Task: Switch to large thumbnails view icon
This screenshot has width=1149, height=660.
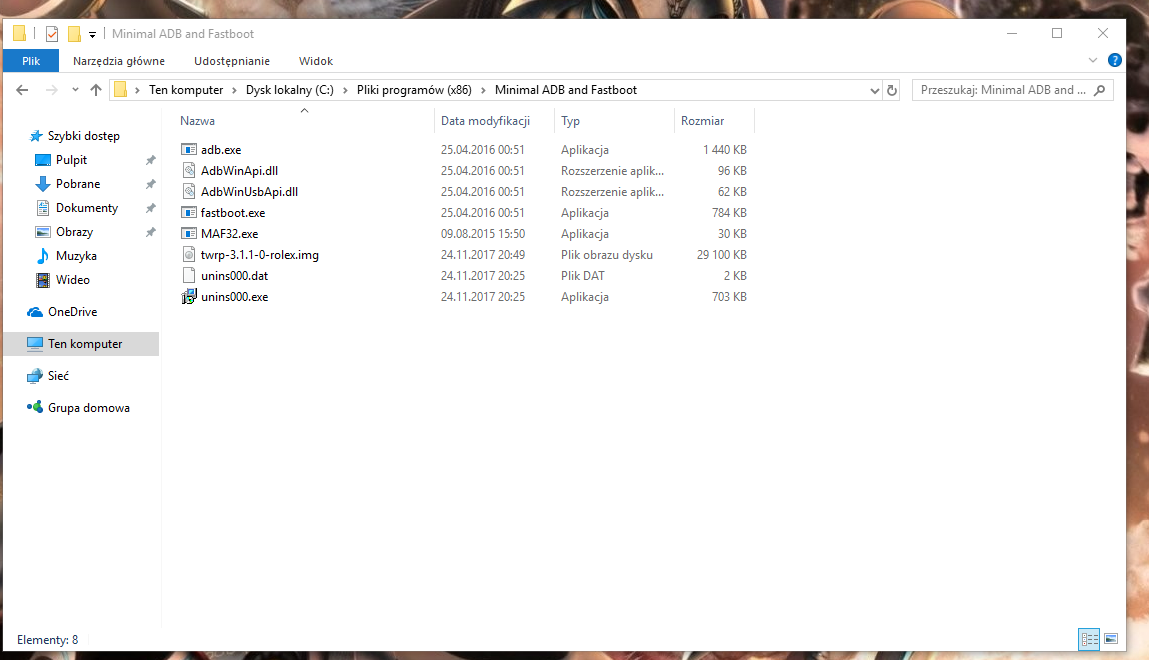Action: pyautogui.click(x=1110, y=639)
